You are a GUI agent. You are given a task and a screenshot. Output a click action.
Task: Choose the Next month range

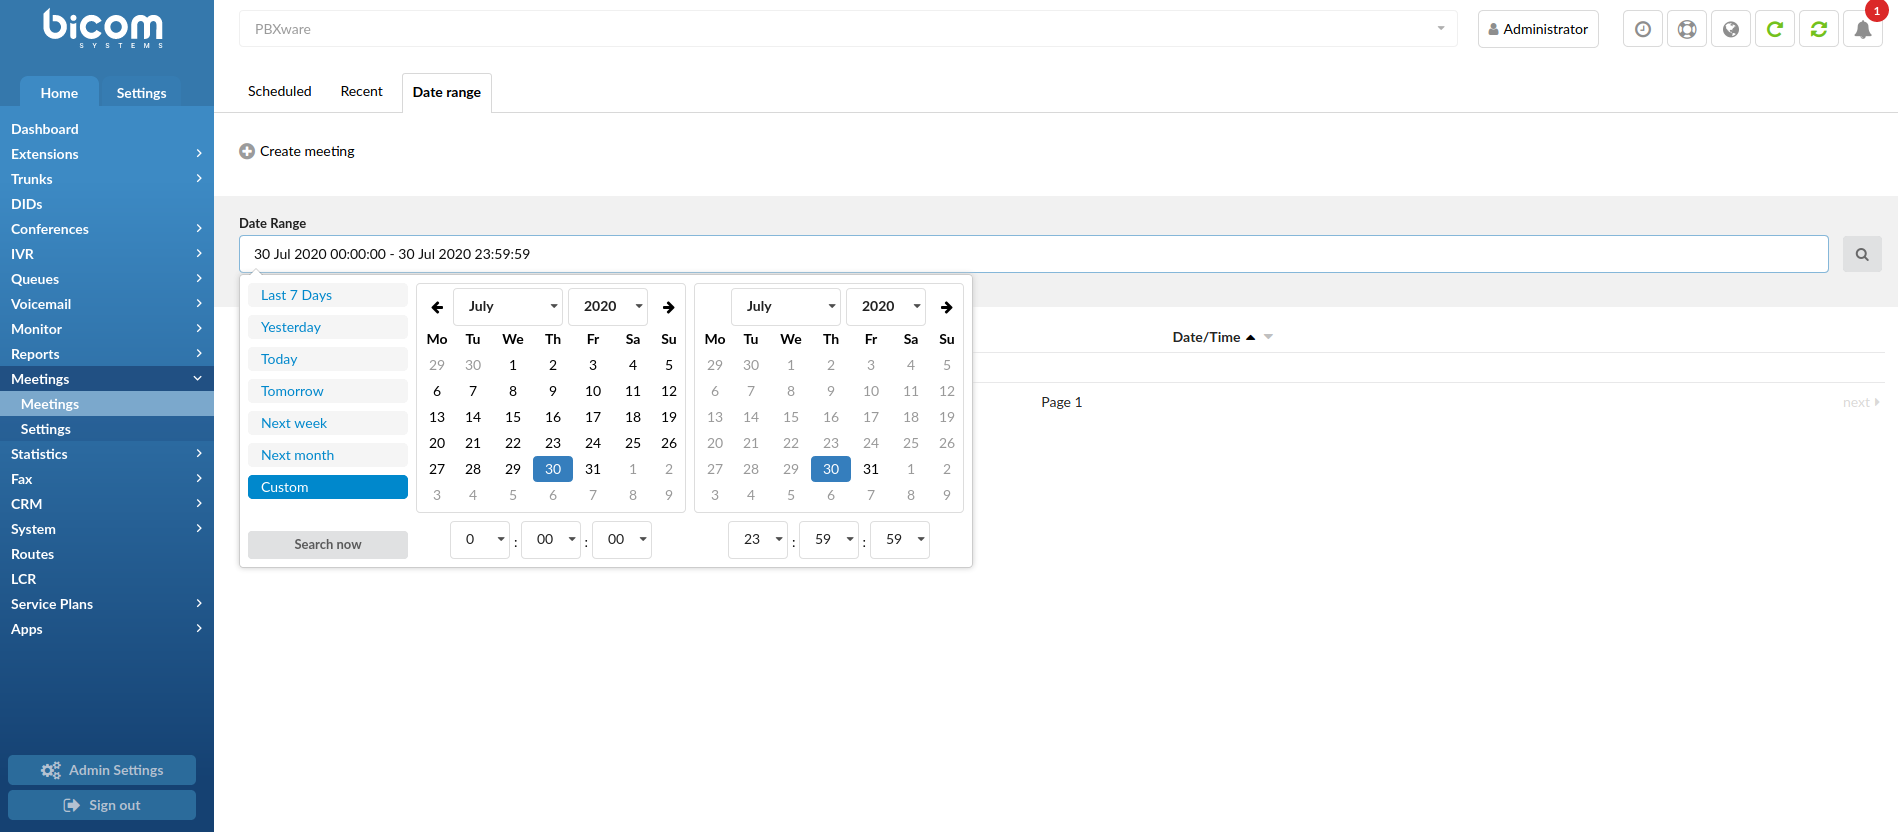328,455
